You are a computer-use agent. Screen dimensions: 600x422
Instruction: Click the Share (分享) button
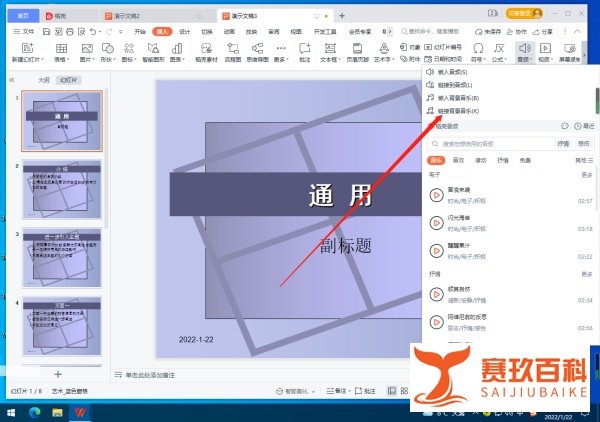[543, 32]
